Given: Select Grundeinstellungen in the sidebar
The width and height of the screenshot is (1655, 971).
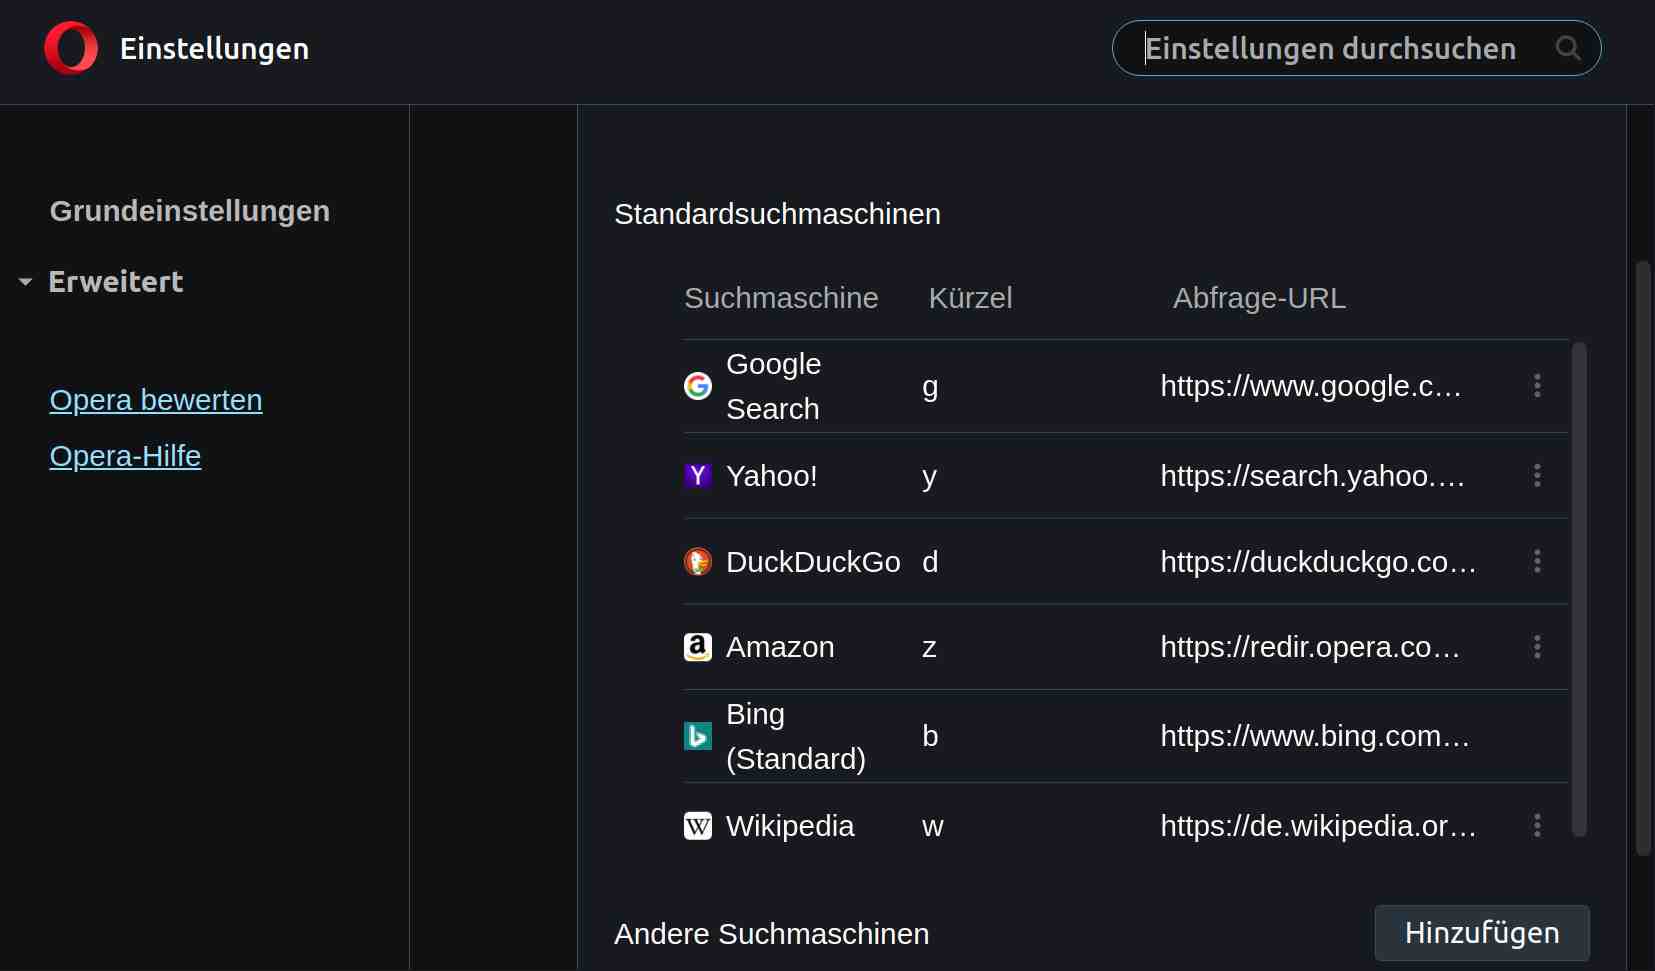Looking at the screenshot, I should click(x=190, y=211).
